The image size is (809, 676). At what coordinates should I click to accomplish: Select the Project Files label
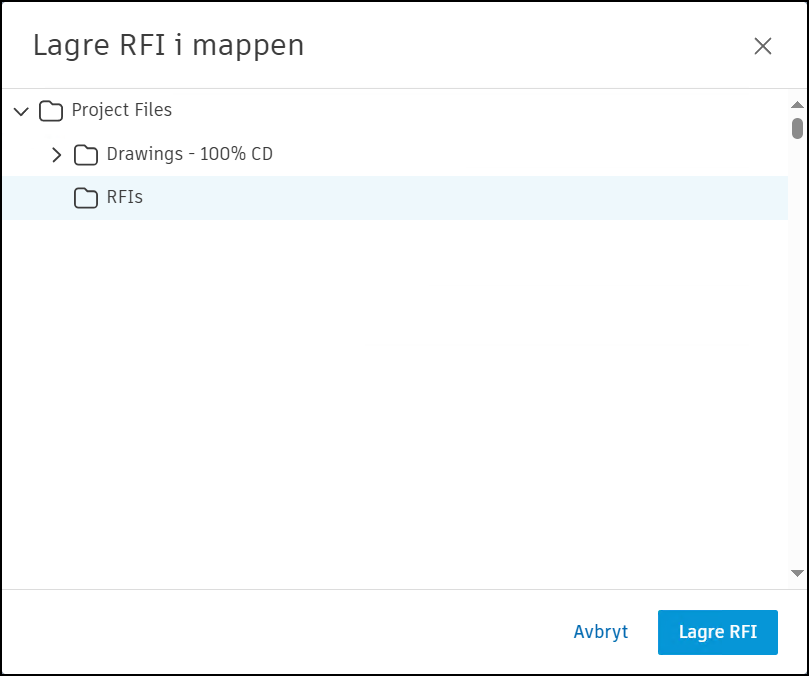click(122, 111)
